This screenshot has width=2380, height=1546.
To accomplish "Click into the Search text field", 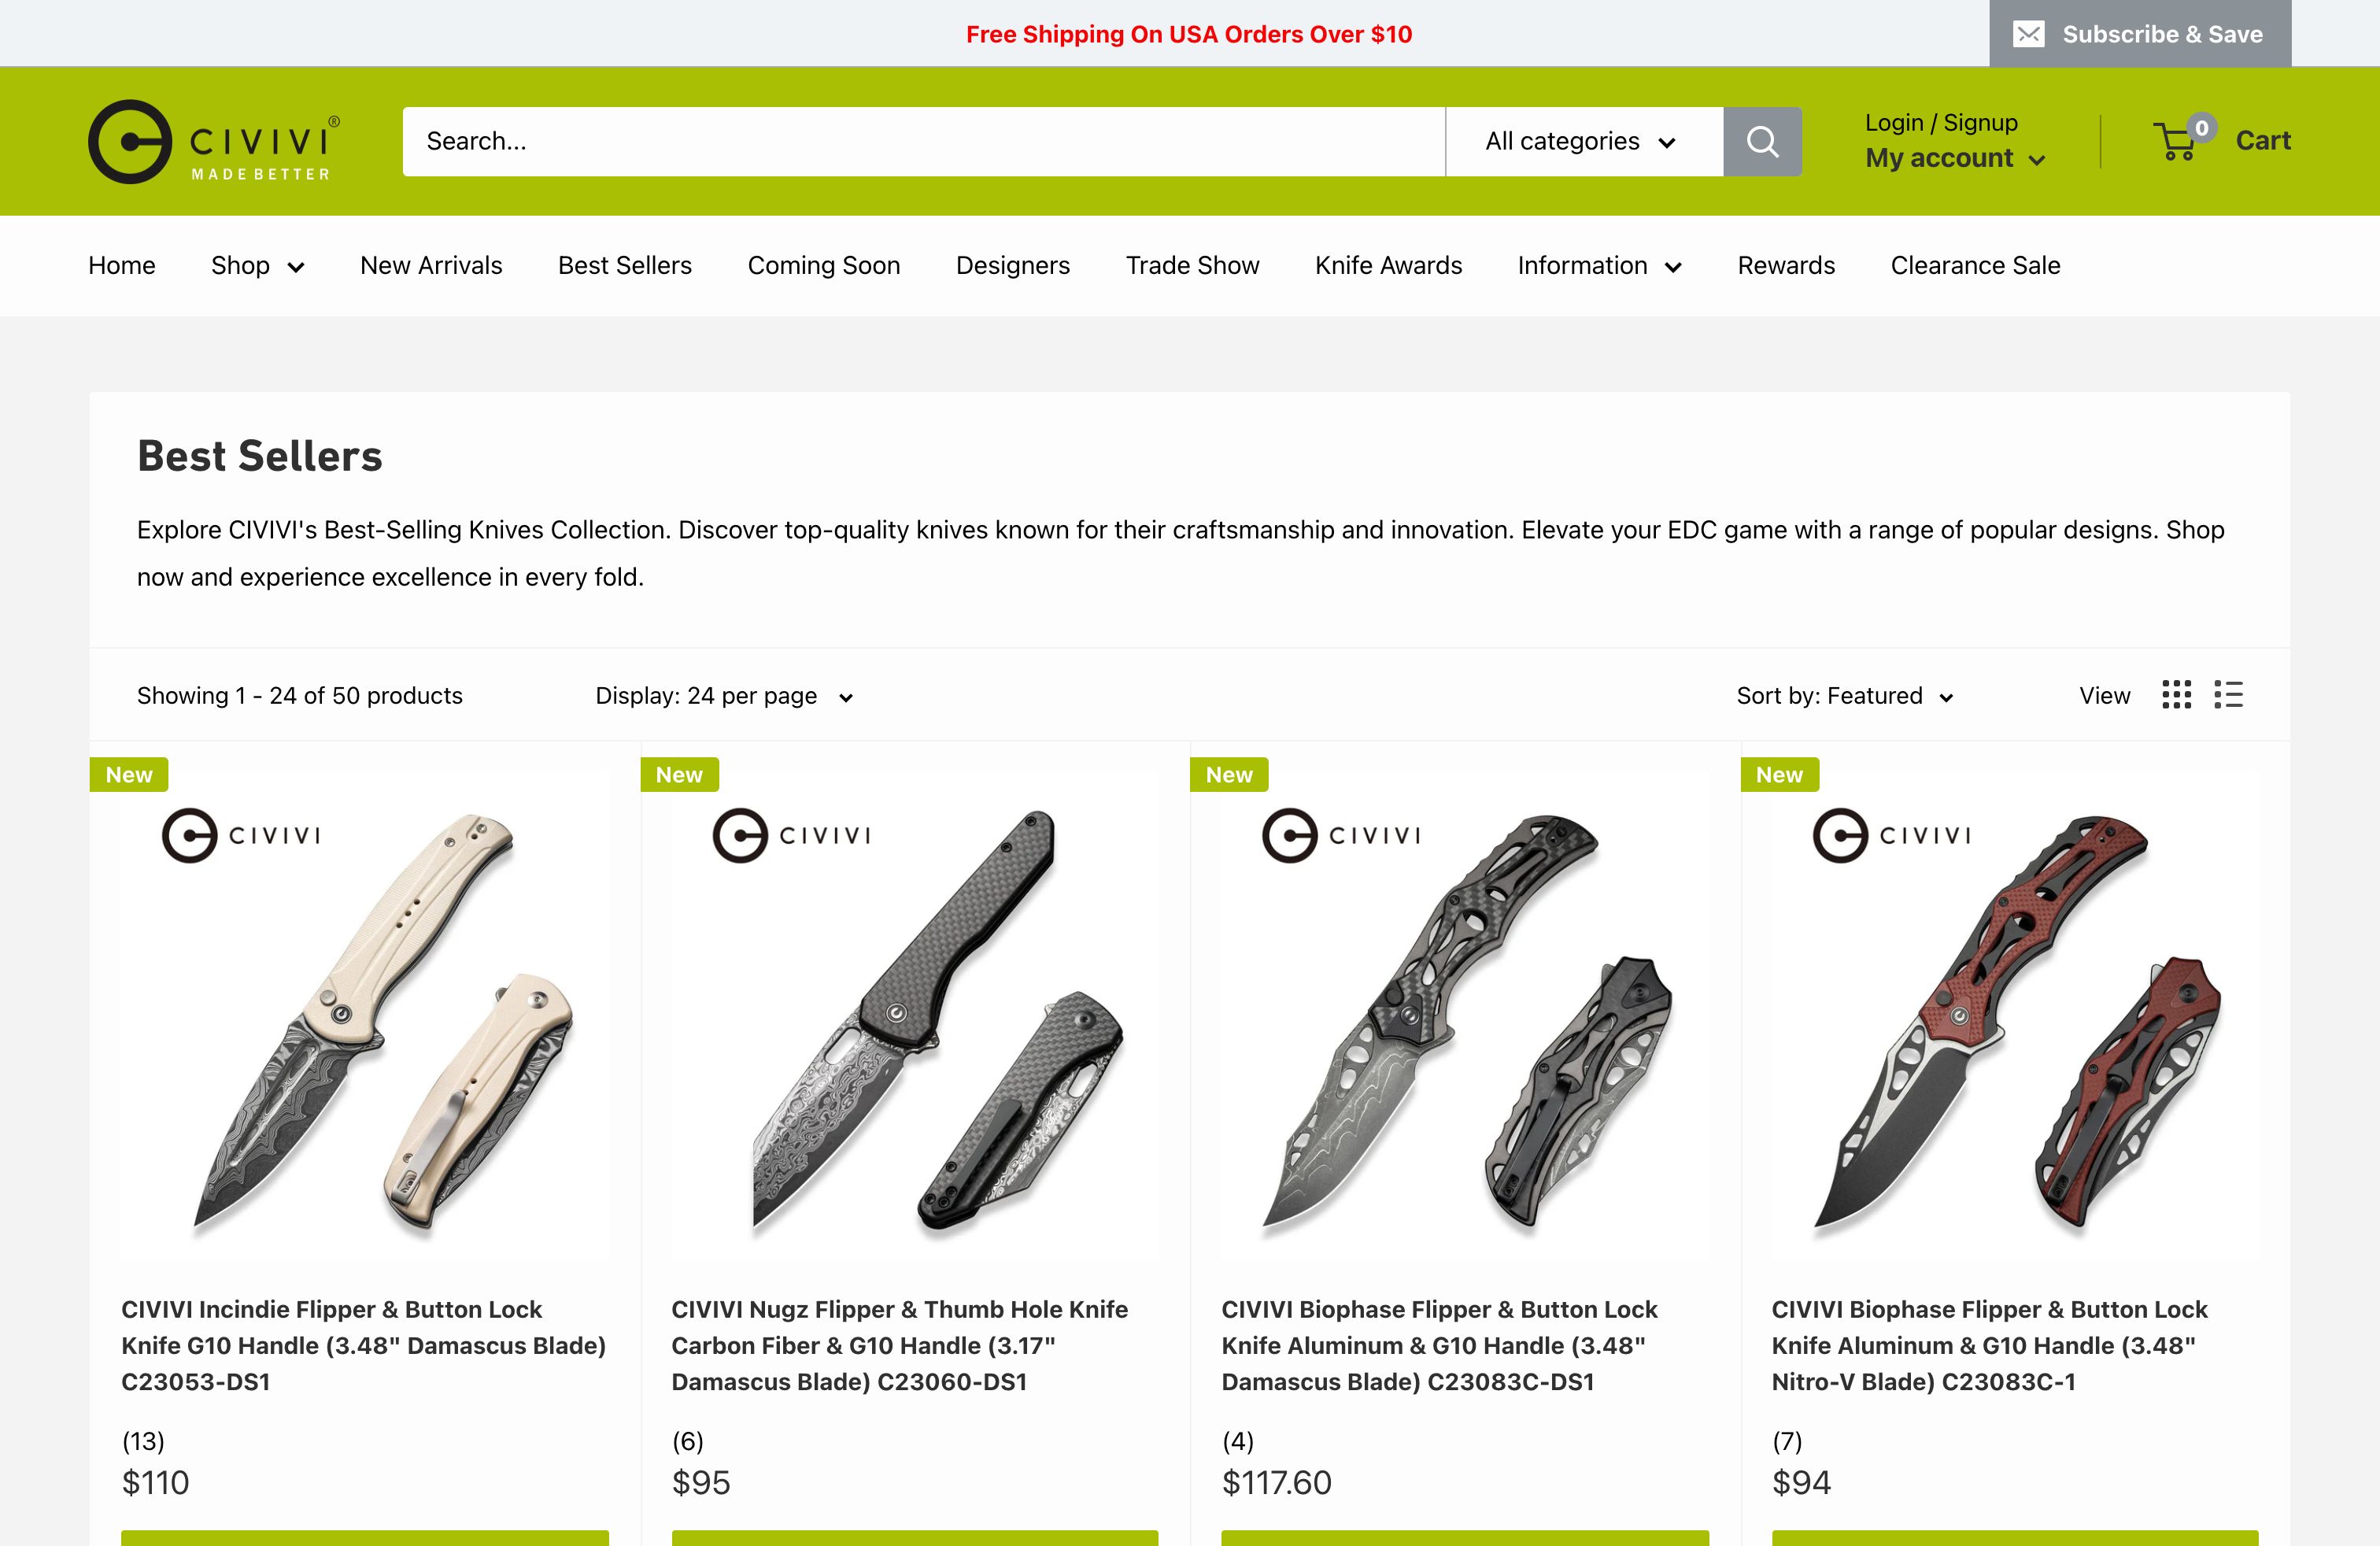I will point(923,141).
